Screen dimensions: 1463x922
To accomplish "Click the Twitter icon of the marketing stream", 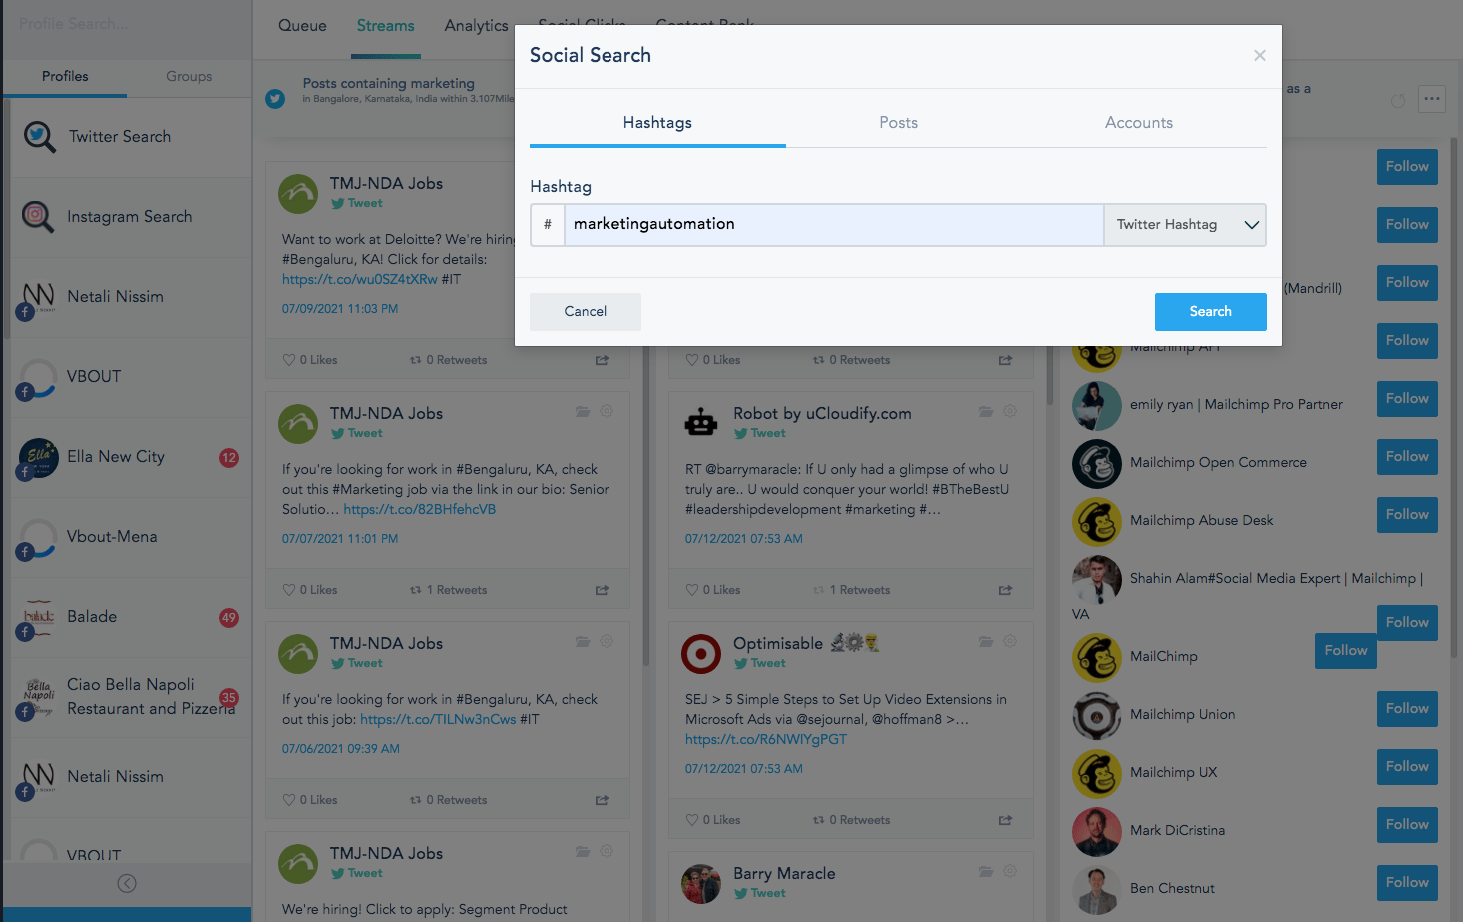I will [275, 98].
